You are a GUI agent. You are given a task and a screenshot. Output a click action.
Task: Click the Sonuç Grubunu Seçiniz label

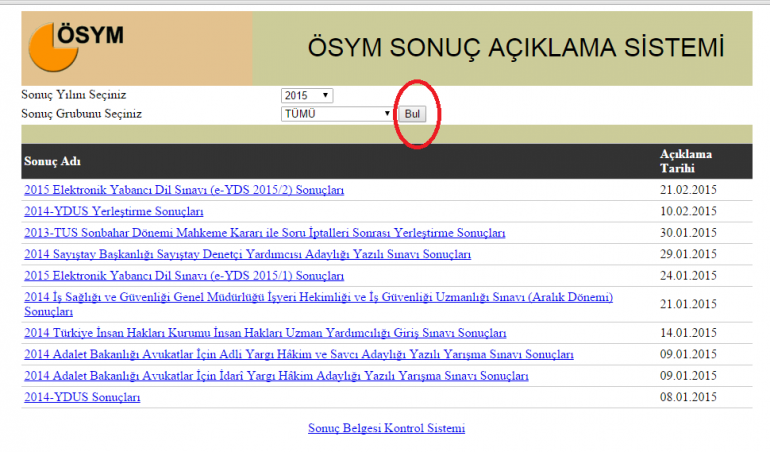82,114
